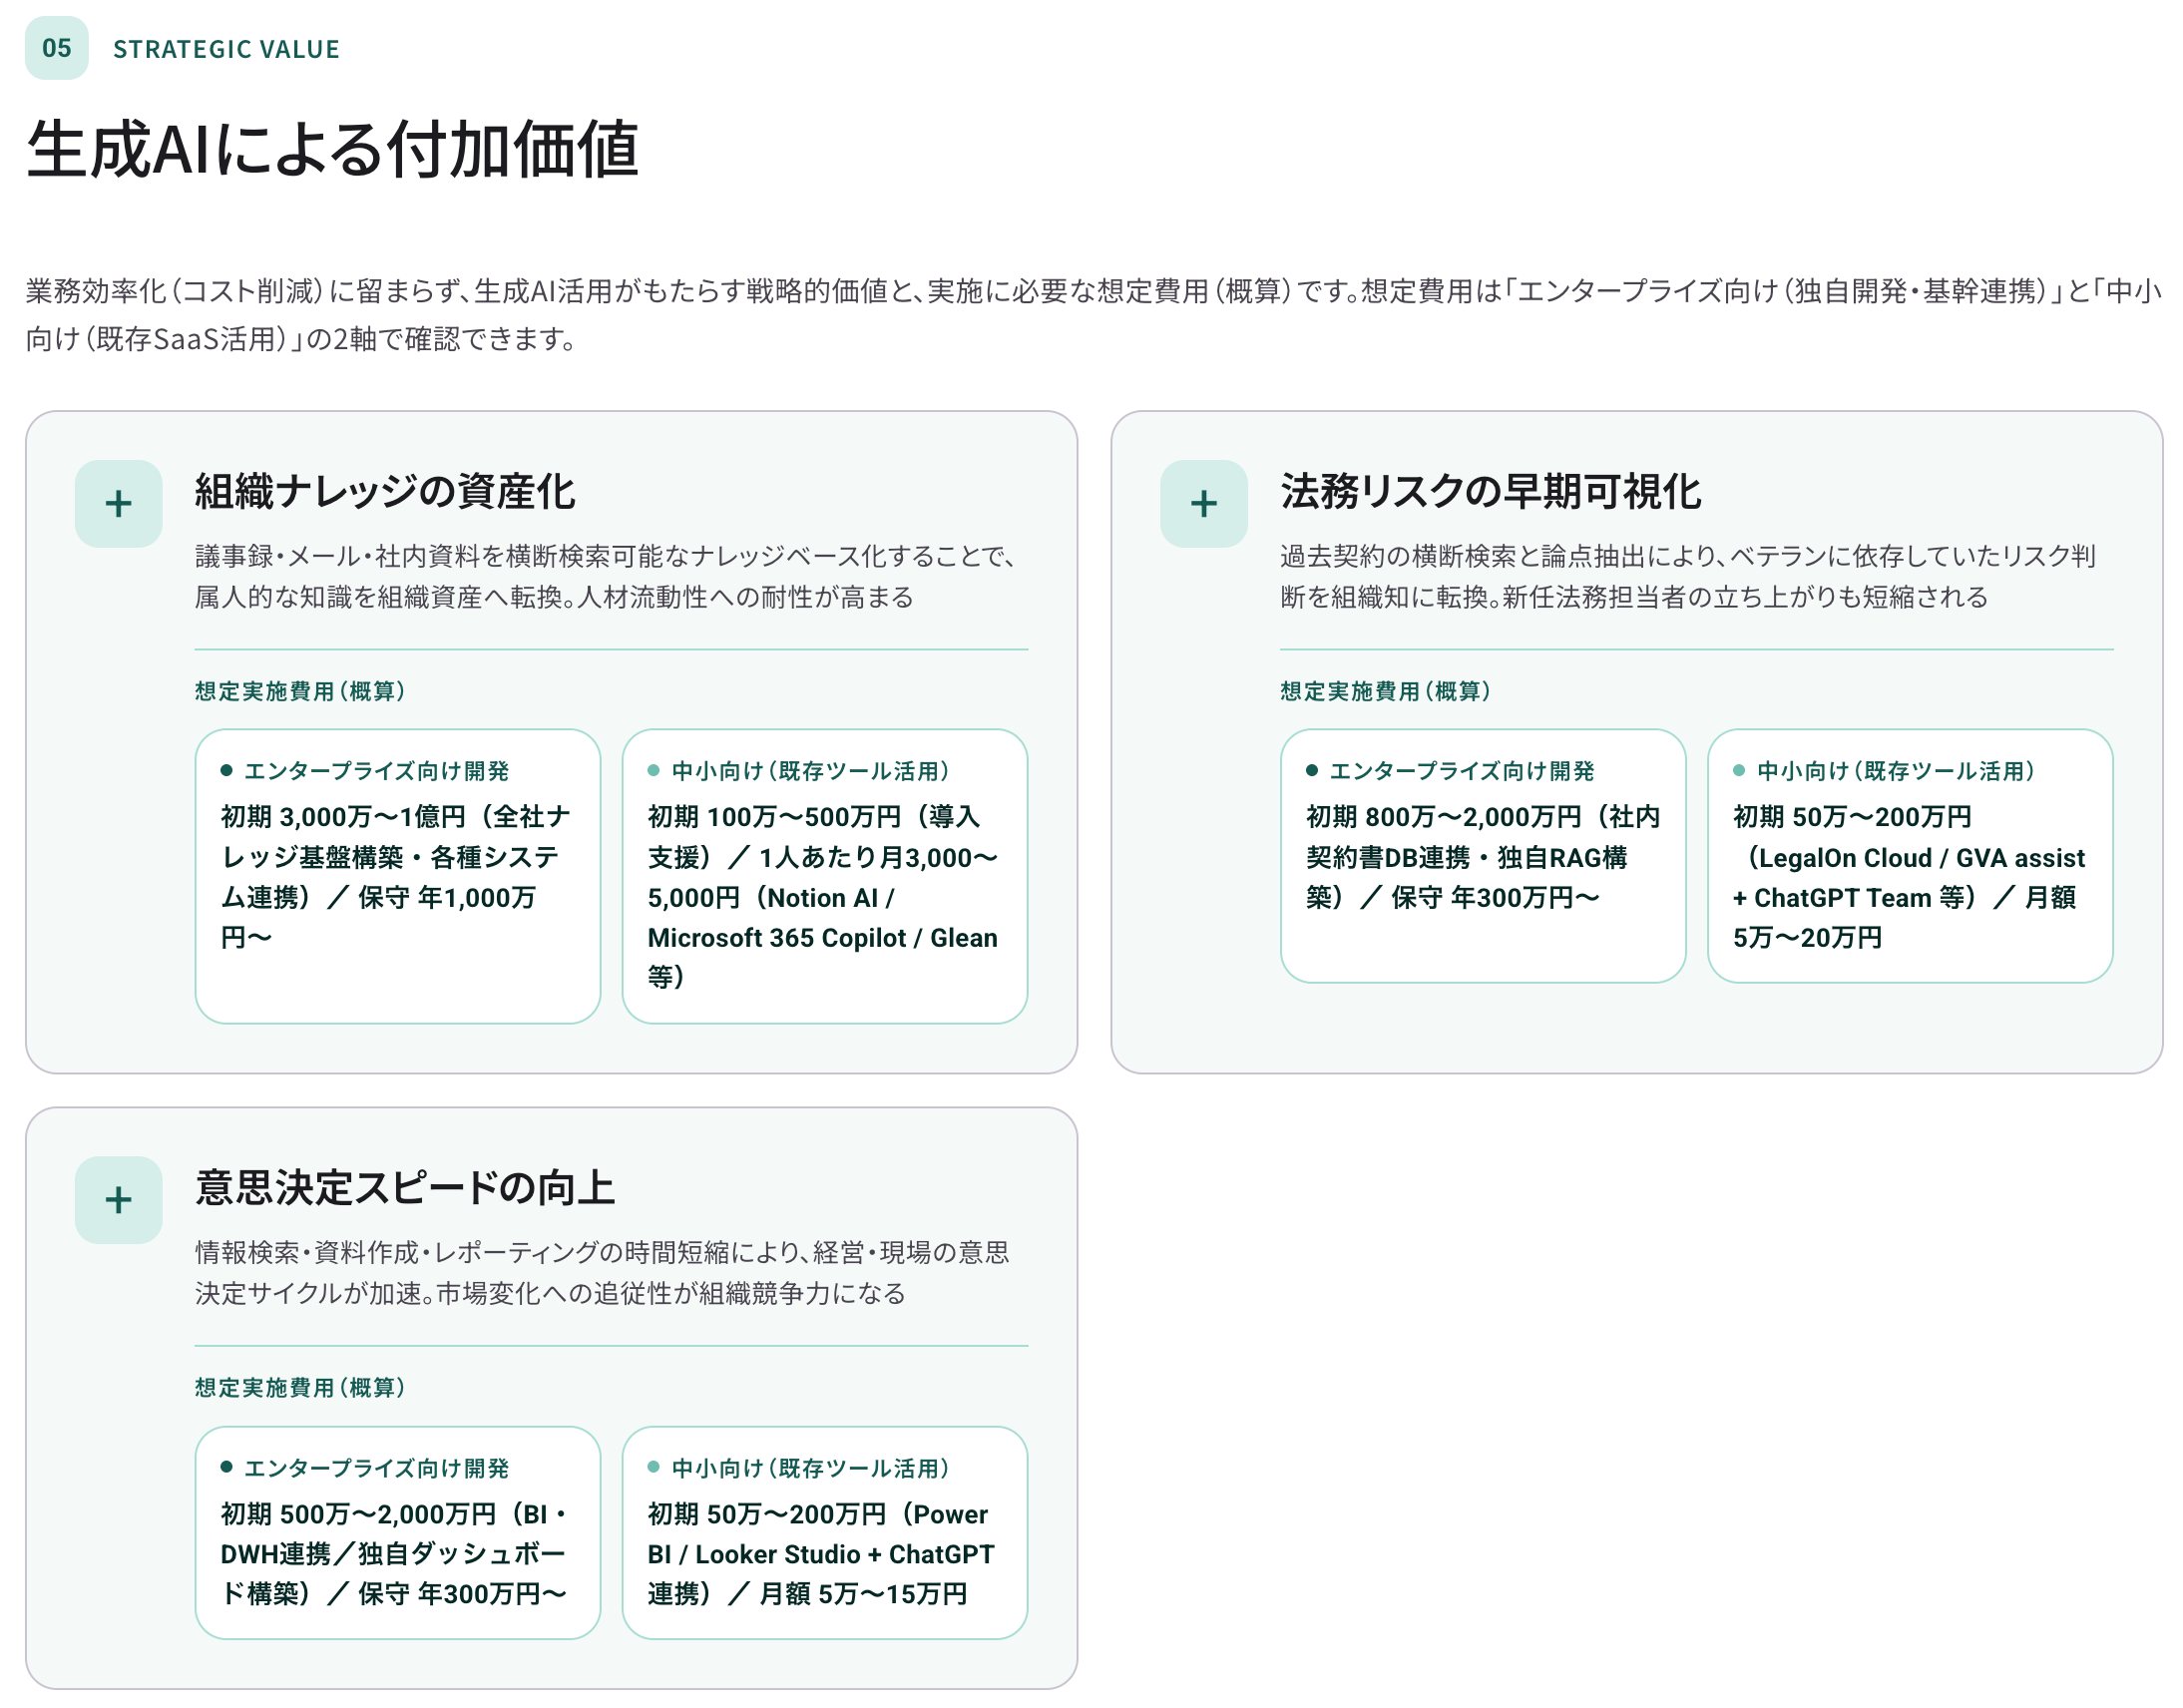Click 想定実施費用(概算) label in legal risk card
The image size is (2183, 1708).
click(1384, 691)
